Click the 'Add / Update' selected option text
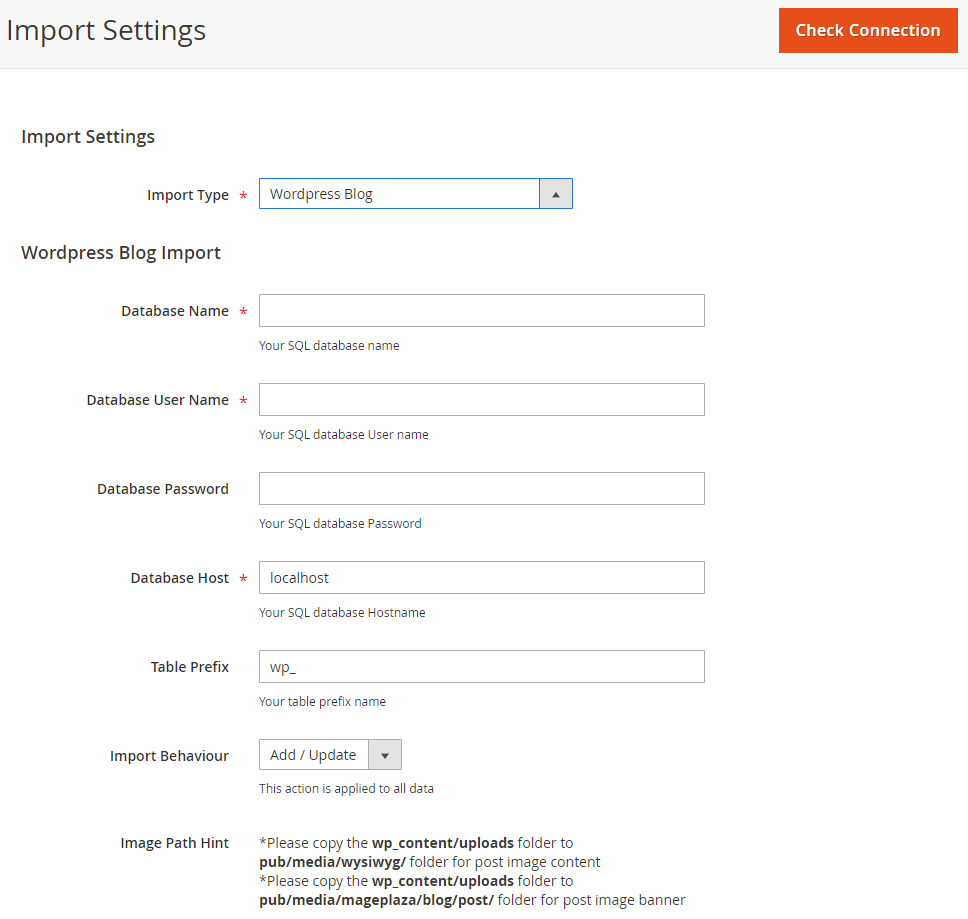This screenshot has height=919, width=968. 313,755
